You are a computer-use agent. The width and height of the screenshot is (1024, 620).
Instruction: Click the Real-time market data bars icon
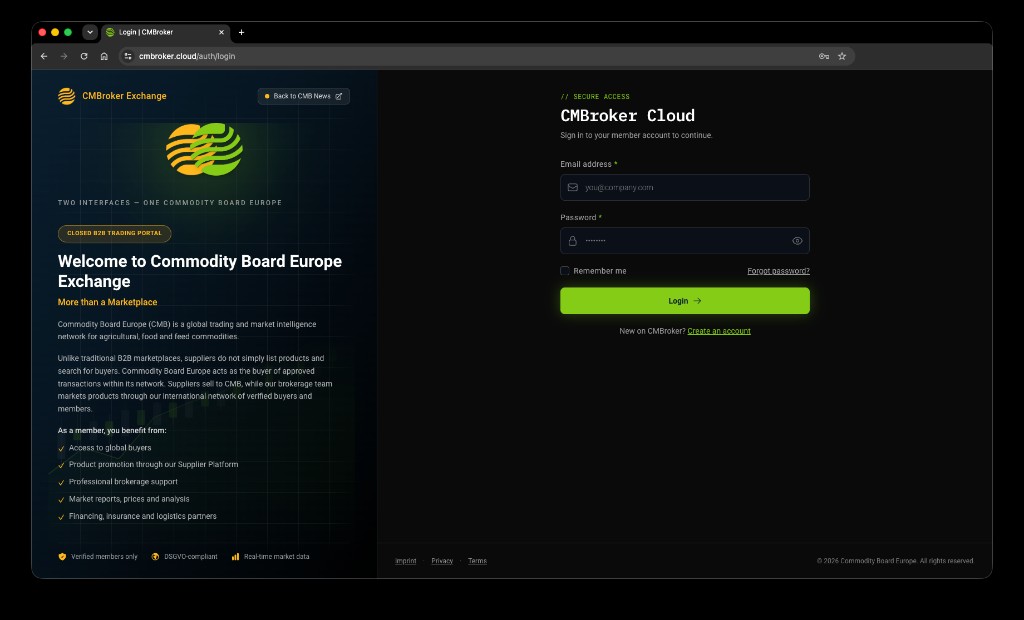click(x=235, y=557)
